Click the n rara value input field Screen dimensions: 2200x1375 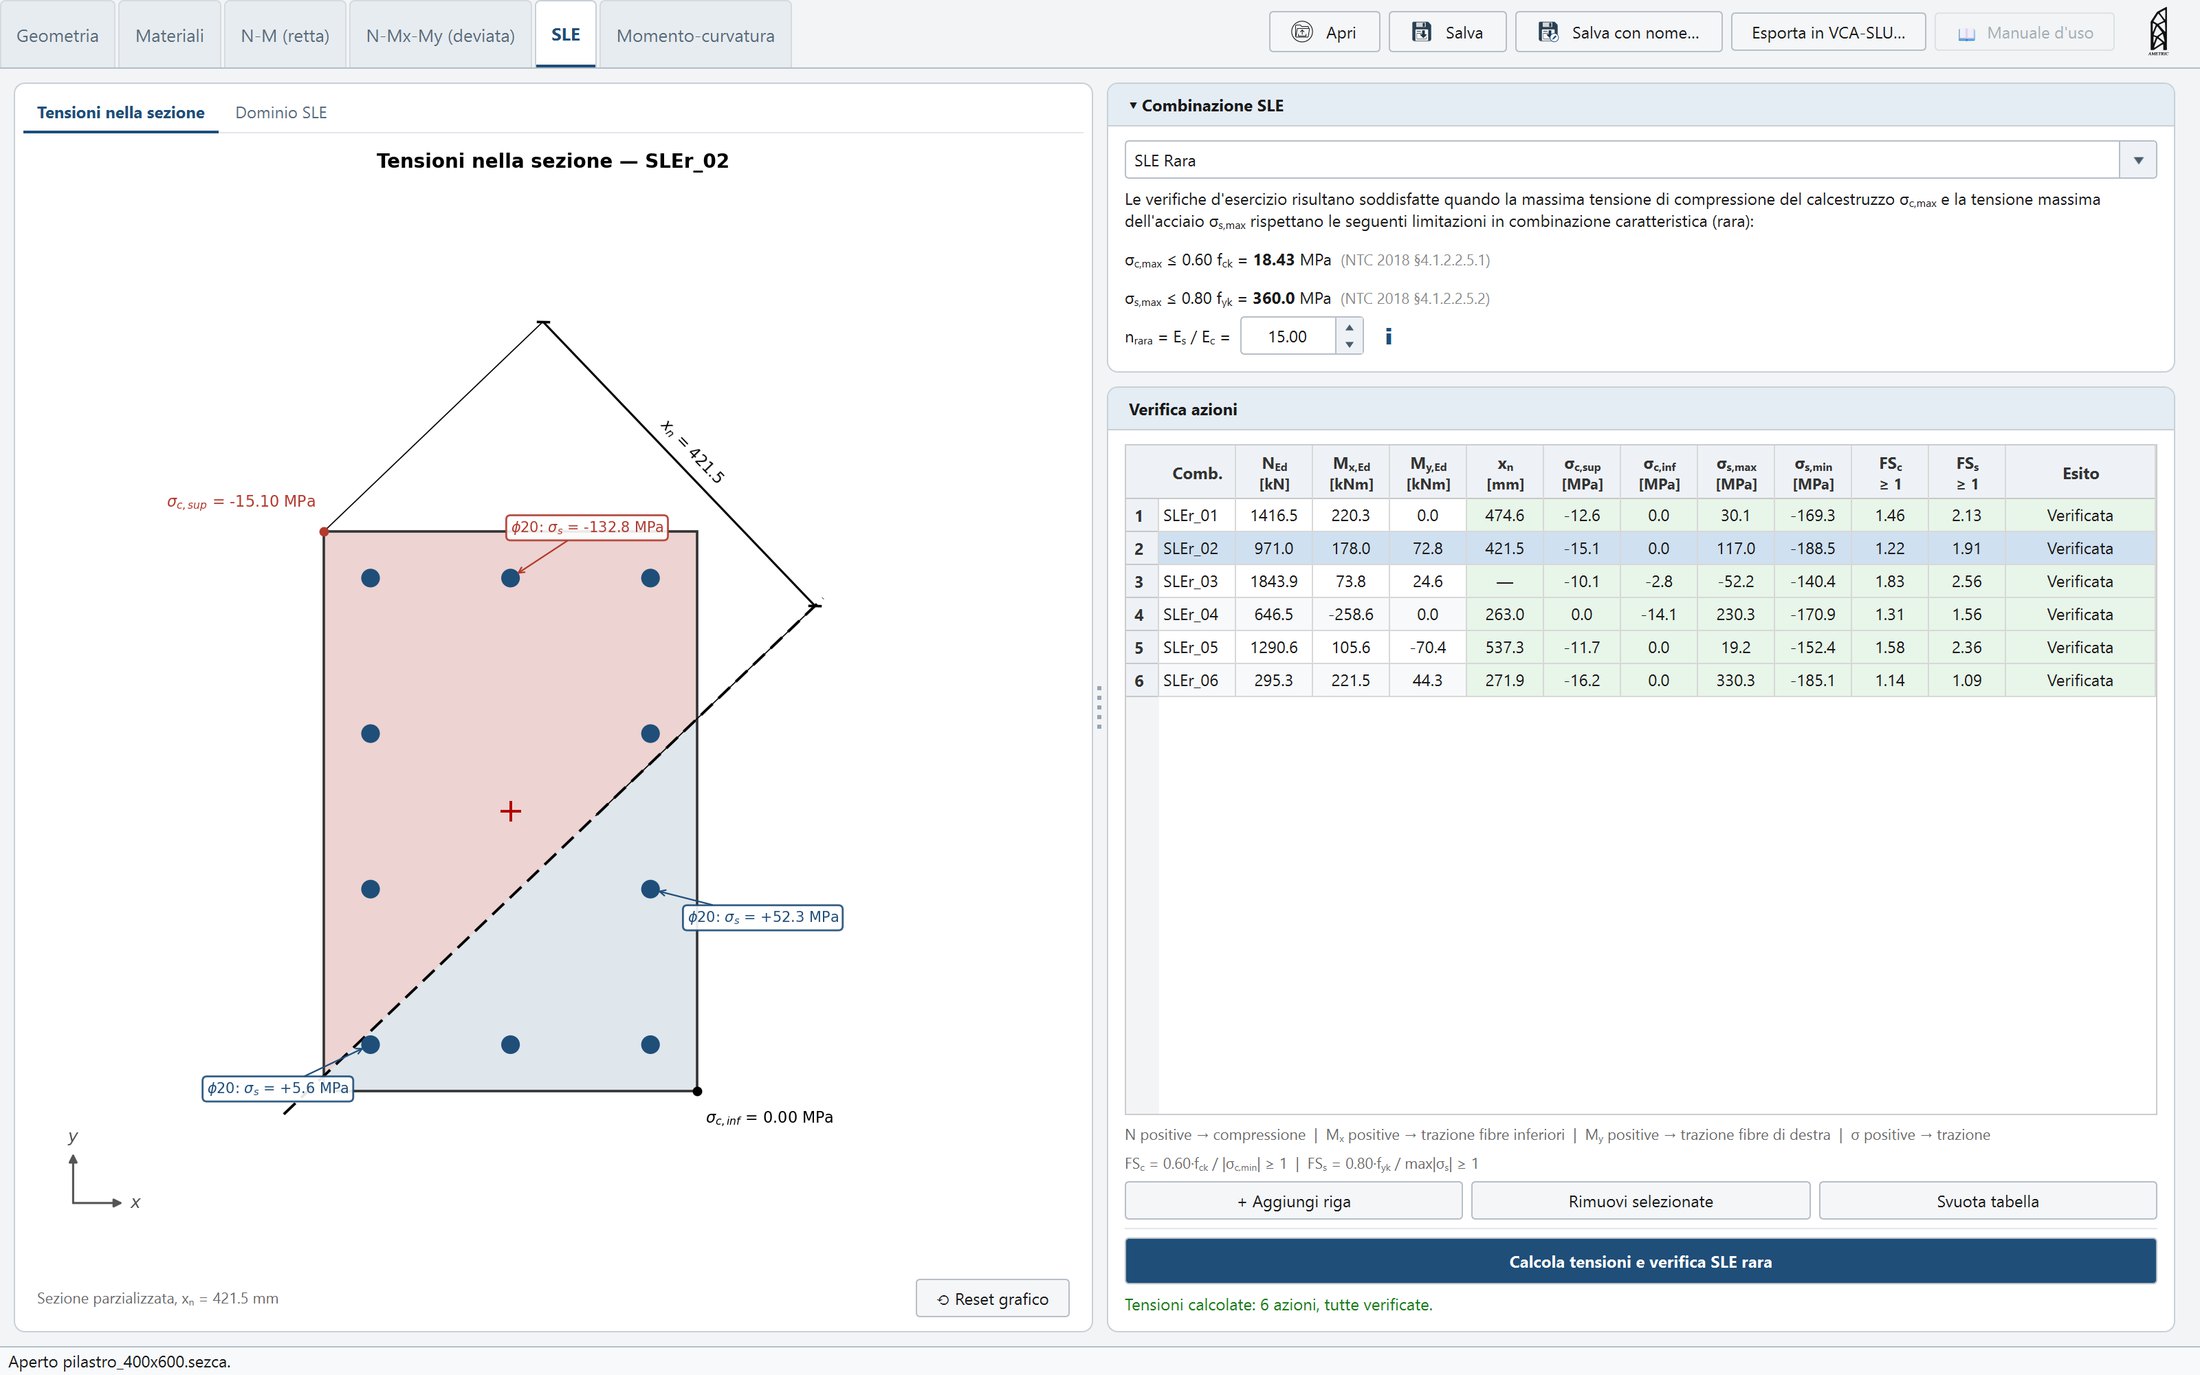pos(1287,336)
